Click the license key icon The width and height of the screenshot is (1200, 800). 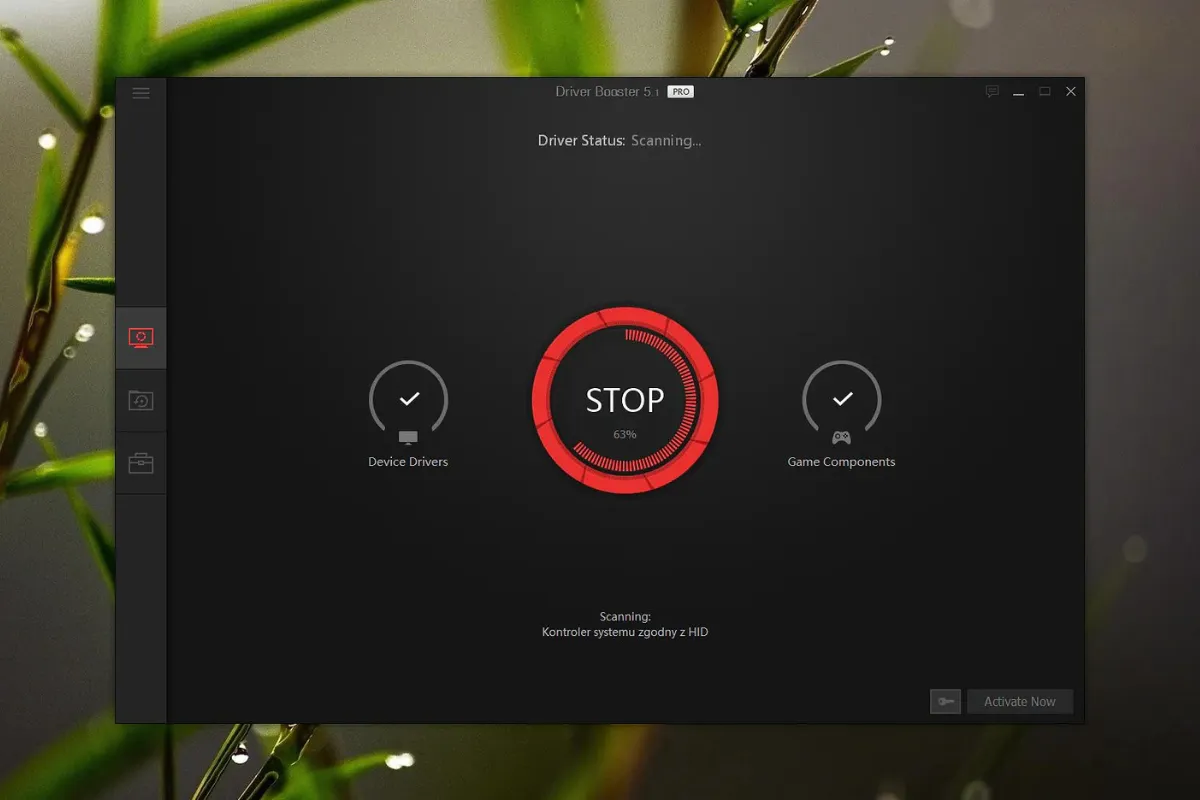[x=945, y=702]
